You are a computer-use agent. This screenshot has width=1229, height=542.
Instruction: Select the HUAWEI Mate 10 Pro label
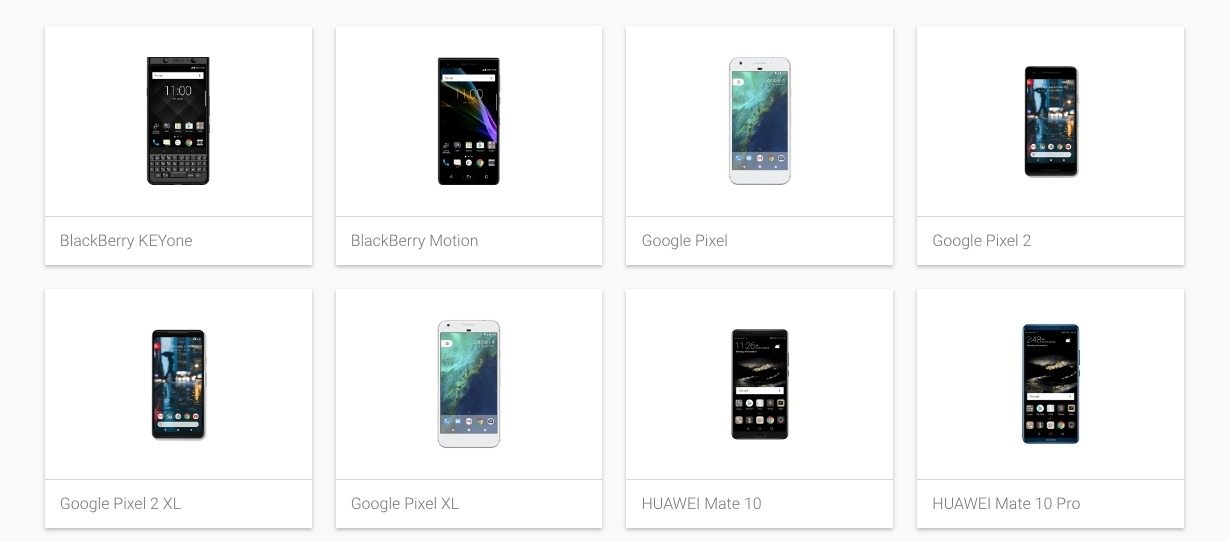pos(1006,504)
